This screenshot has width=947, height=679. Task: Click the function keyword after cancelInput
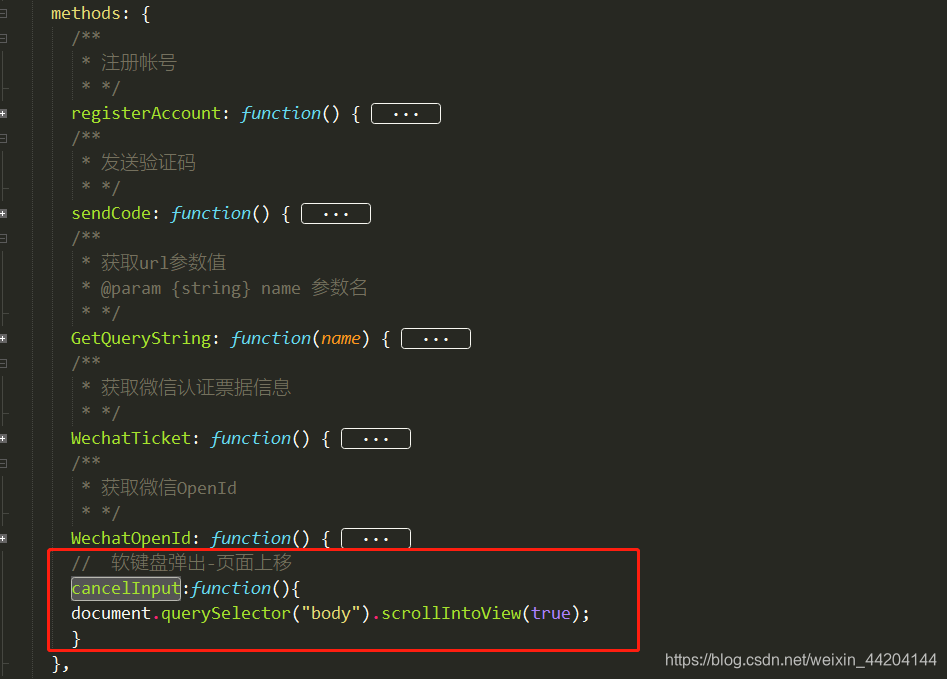coord(231,588)
